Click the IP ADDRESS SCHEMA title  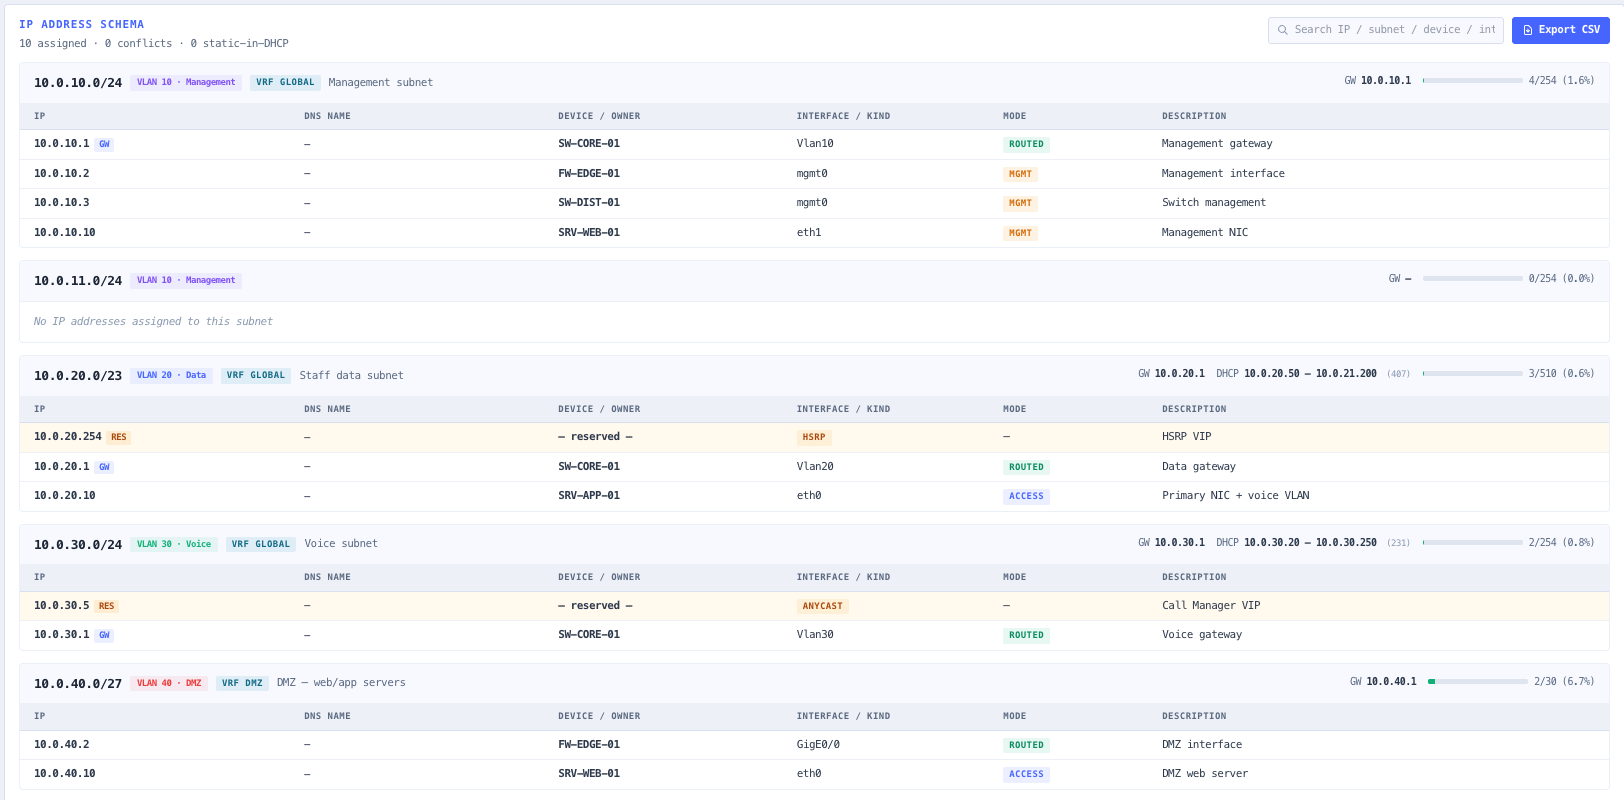point(81,24)
